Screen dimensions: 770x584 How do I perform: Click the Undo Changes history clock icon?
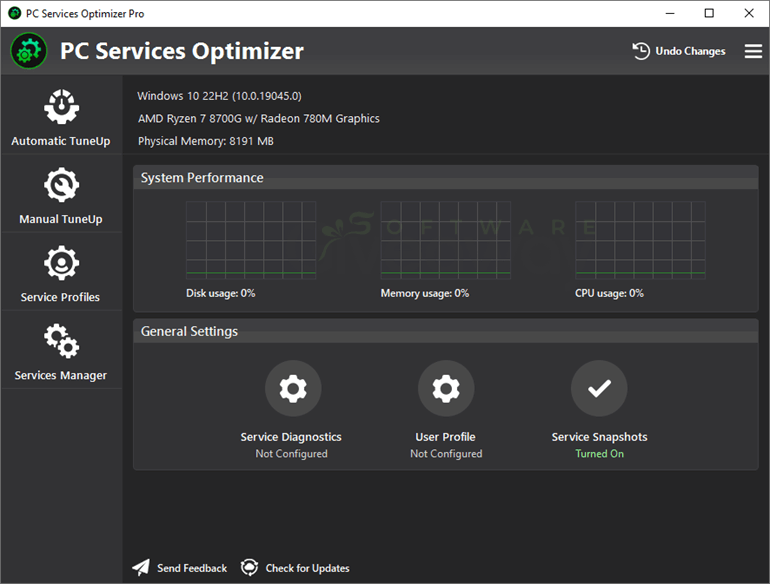641,51
